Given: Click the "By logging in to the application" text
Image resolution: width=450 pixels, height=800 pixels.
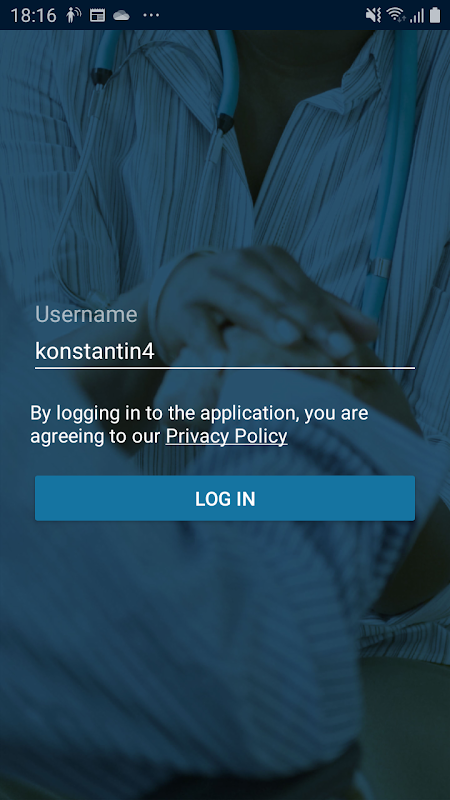Looking at the screenshot, I should [164, 412].
